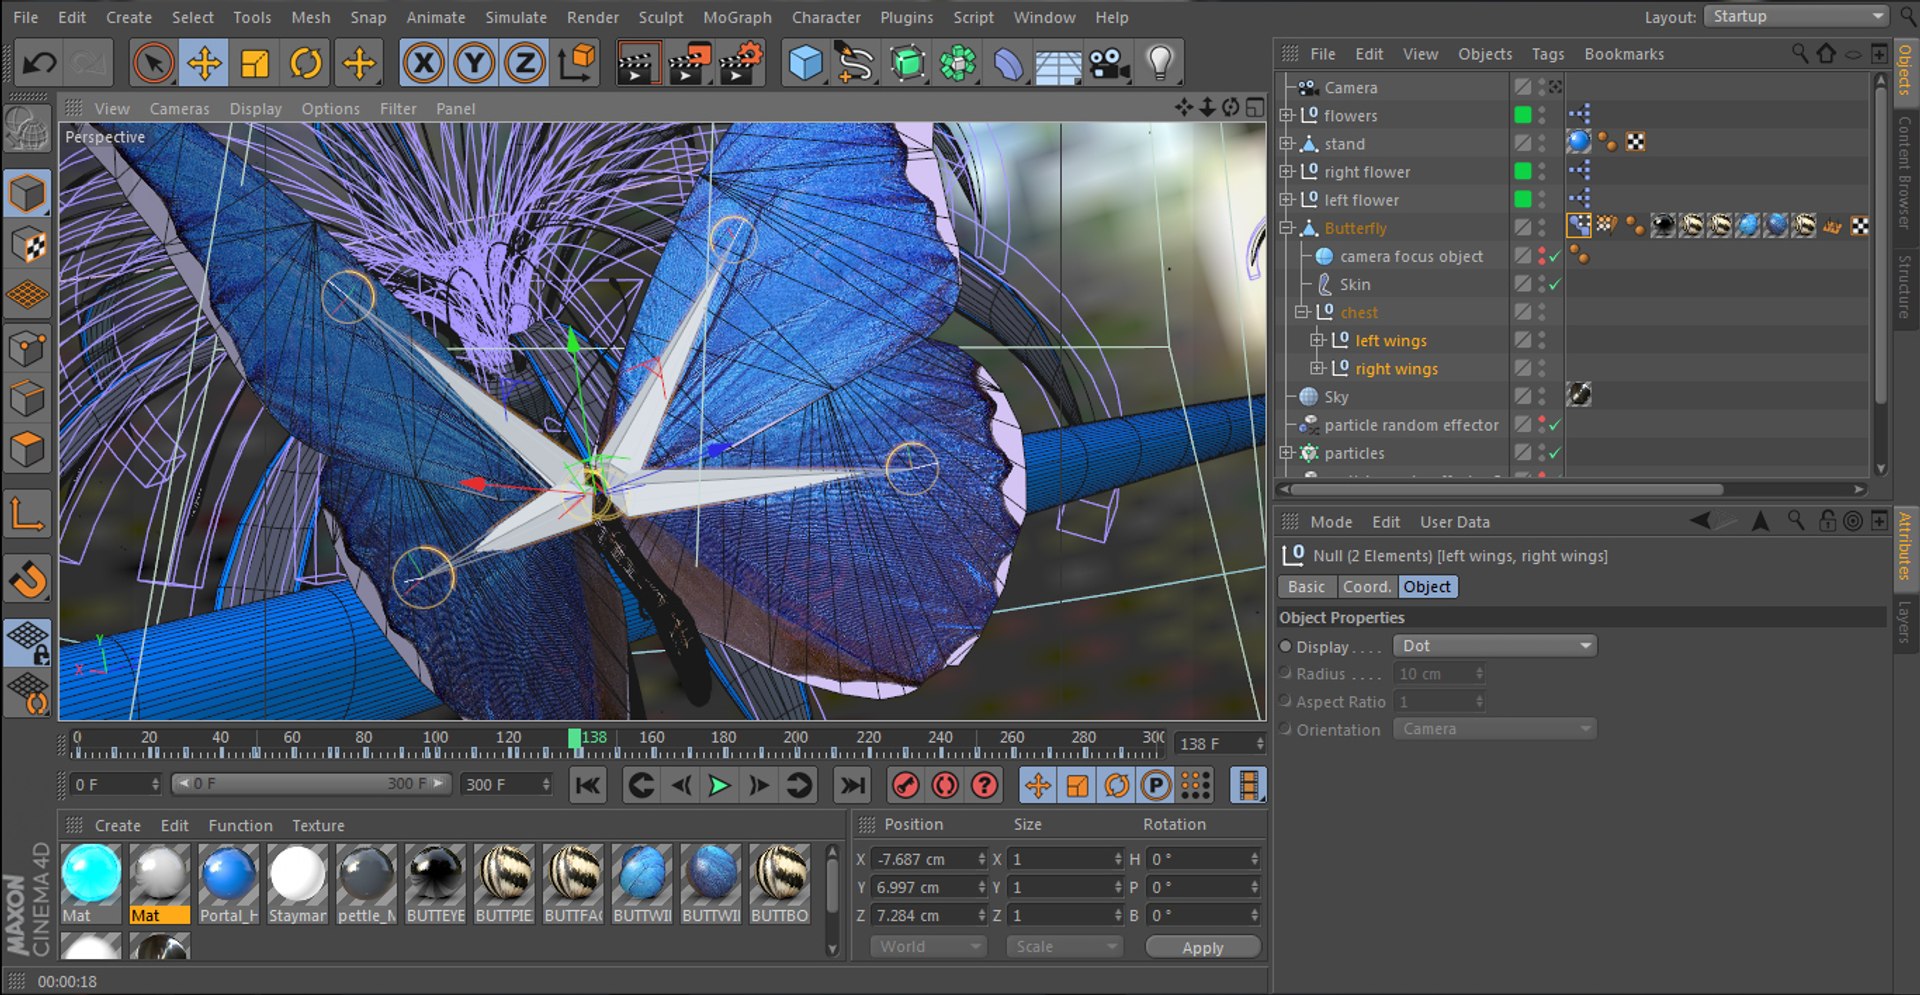Expand the left wings null
Viewport: 1920px width, 995px height.
click(1318, 340)
